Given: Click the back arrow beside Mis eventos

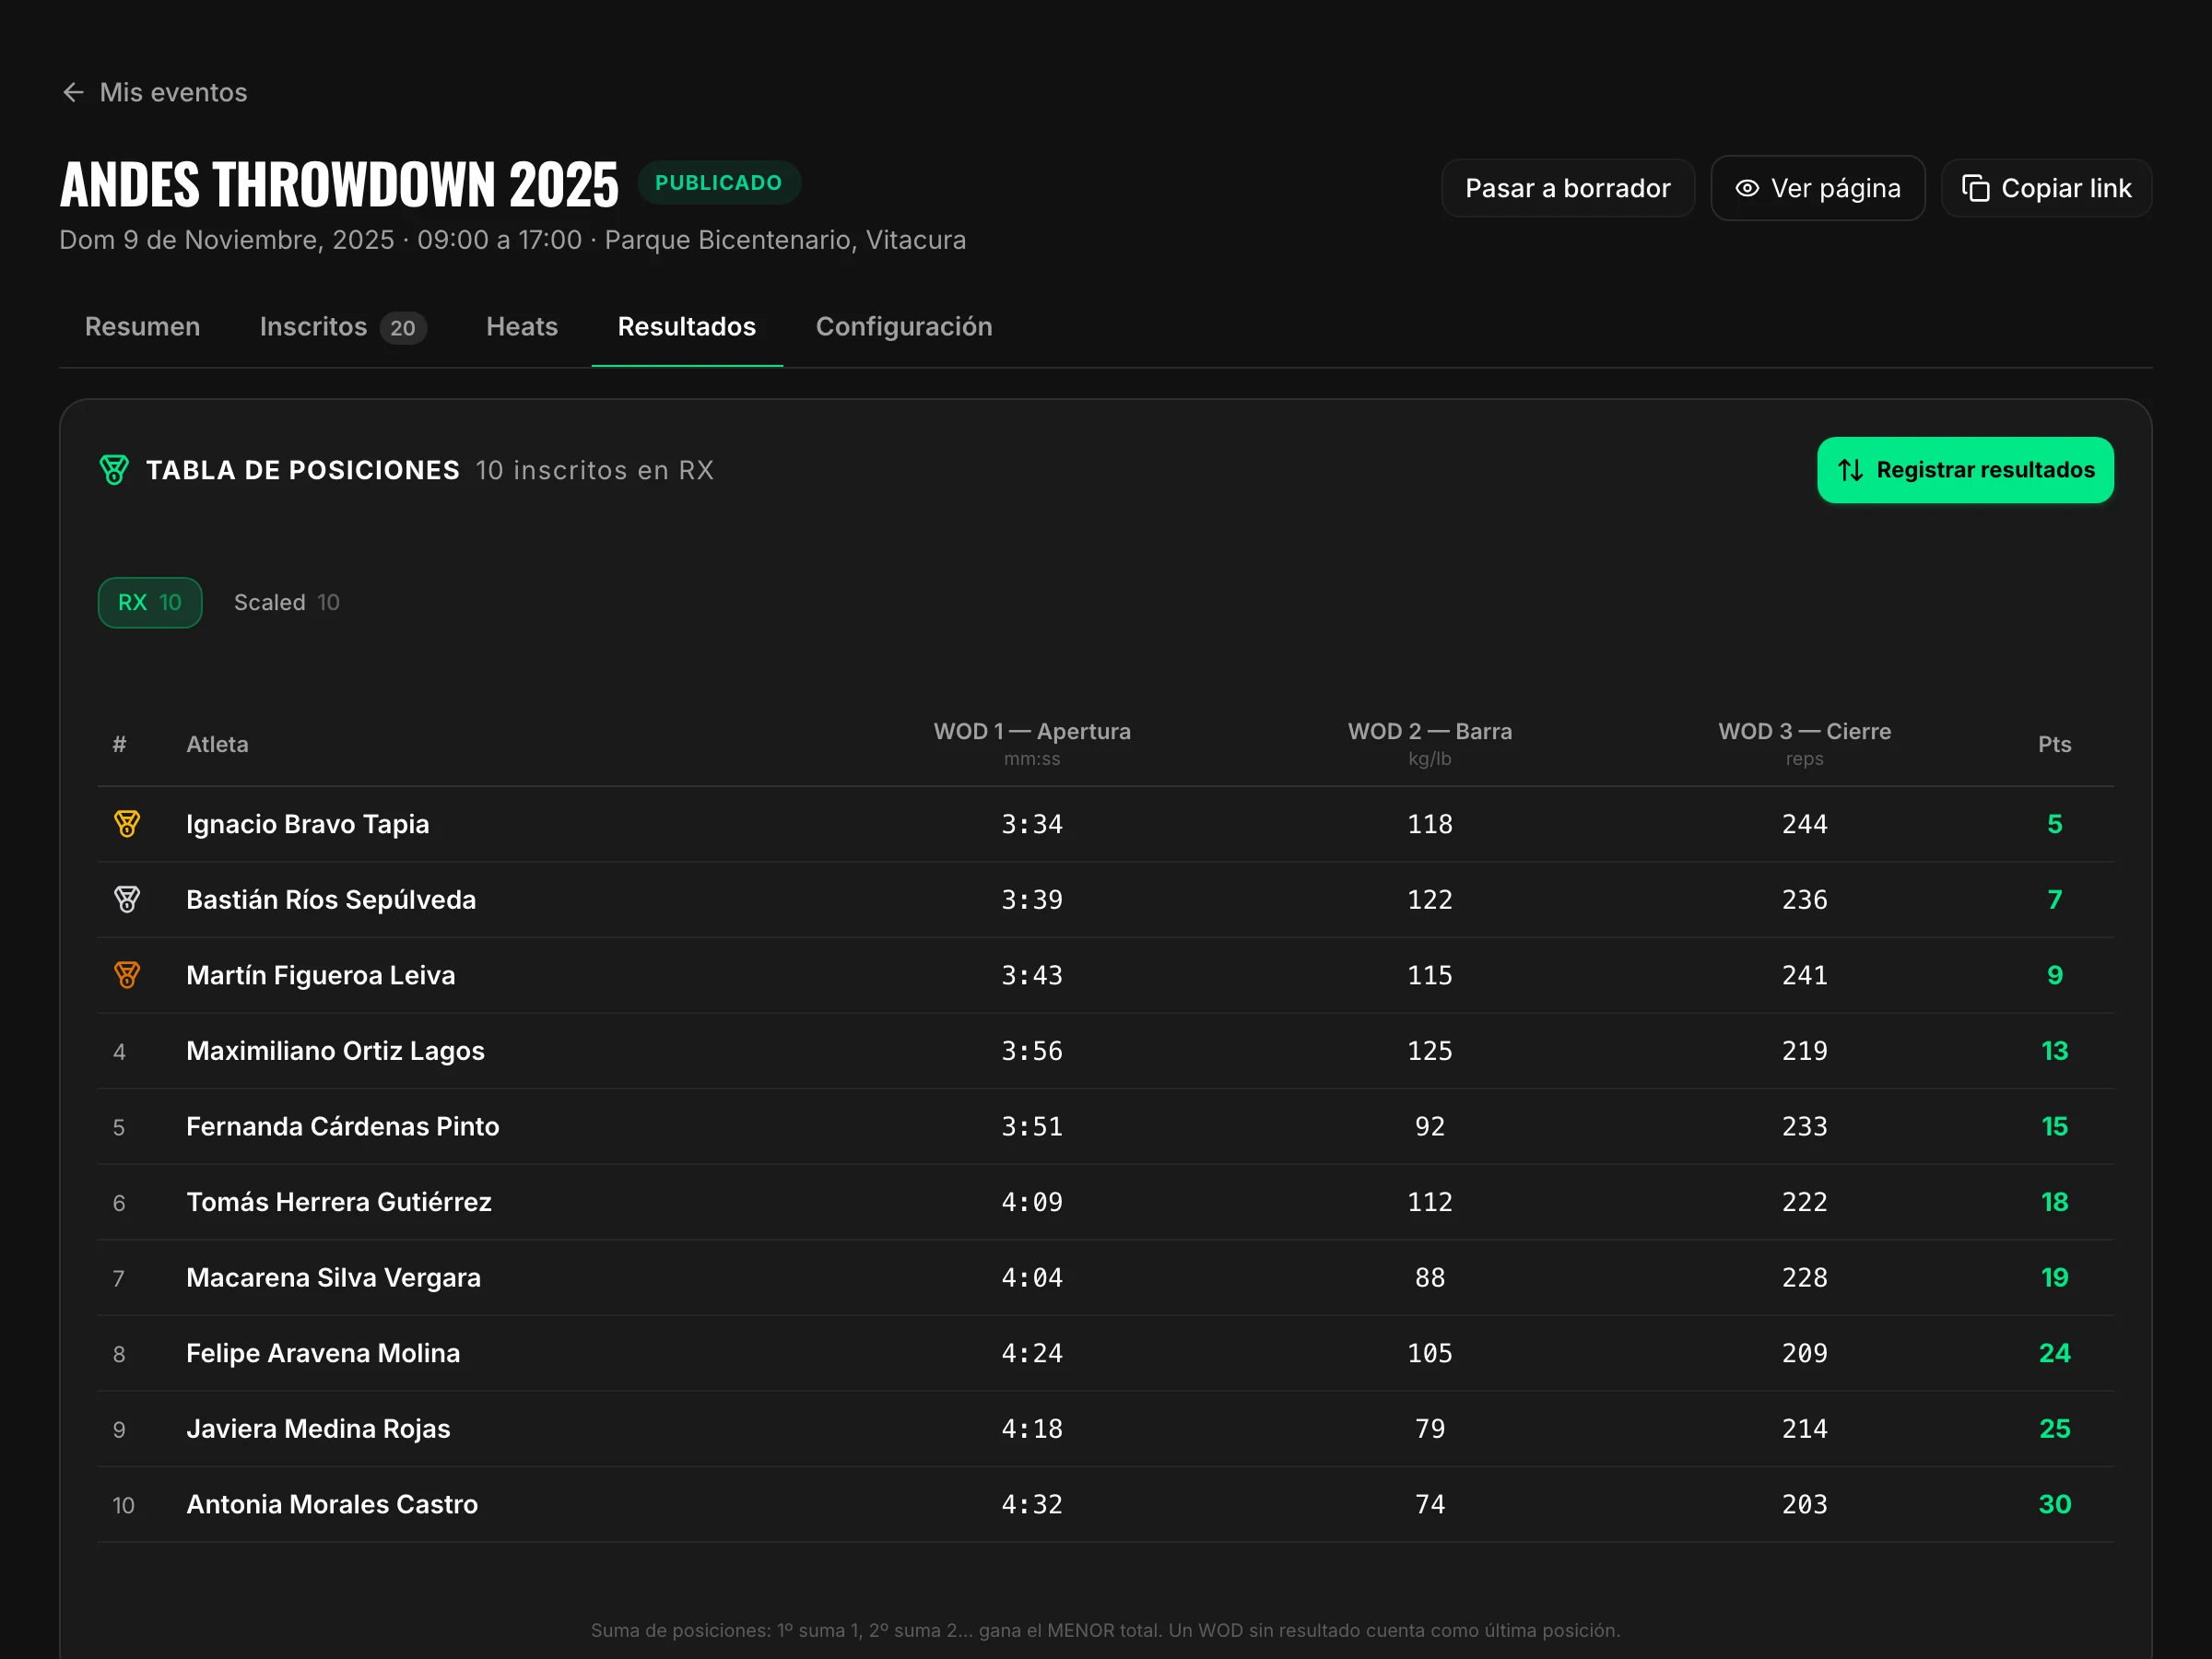Looking at the screenshot, I should click(x=73, y=92).
